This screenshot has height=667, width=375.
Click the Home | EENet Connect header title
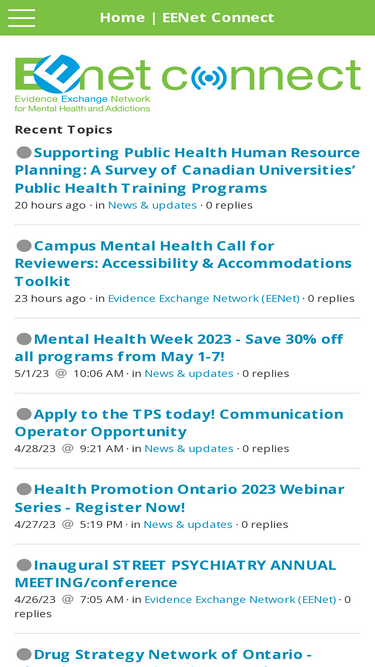click(187, 17)
